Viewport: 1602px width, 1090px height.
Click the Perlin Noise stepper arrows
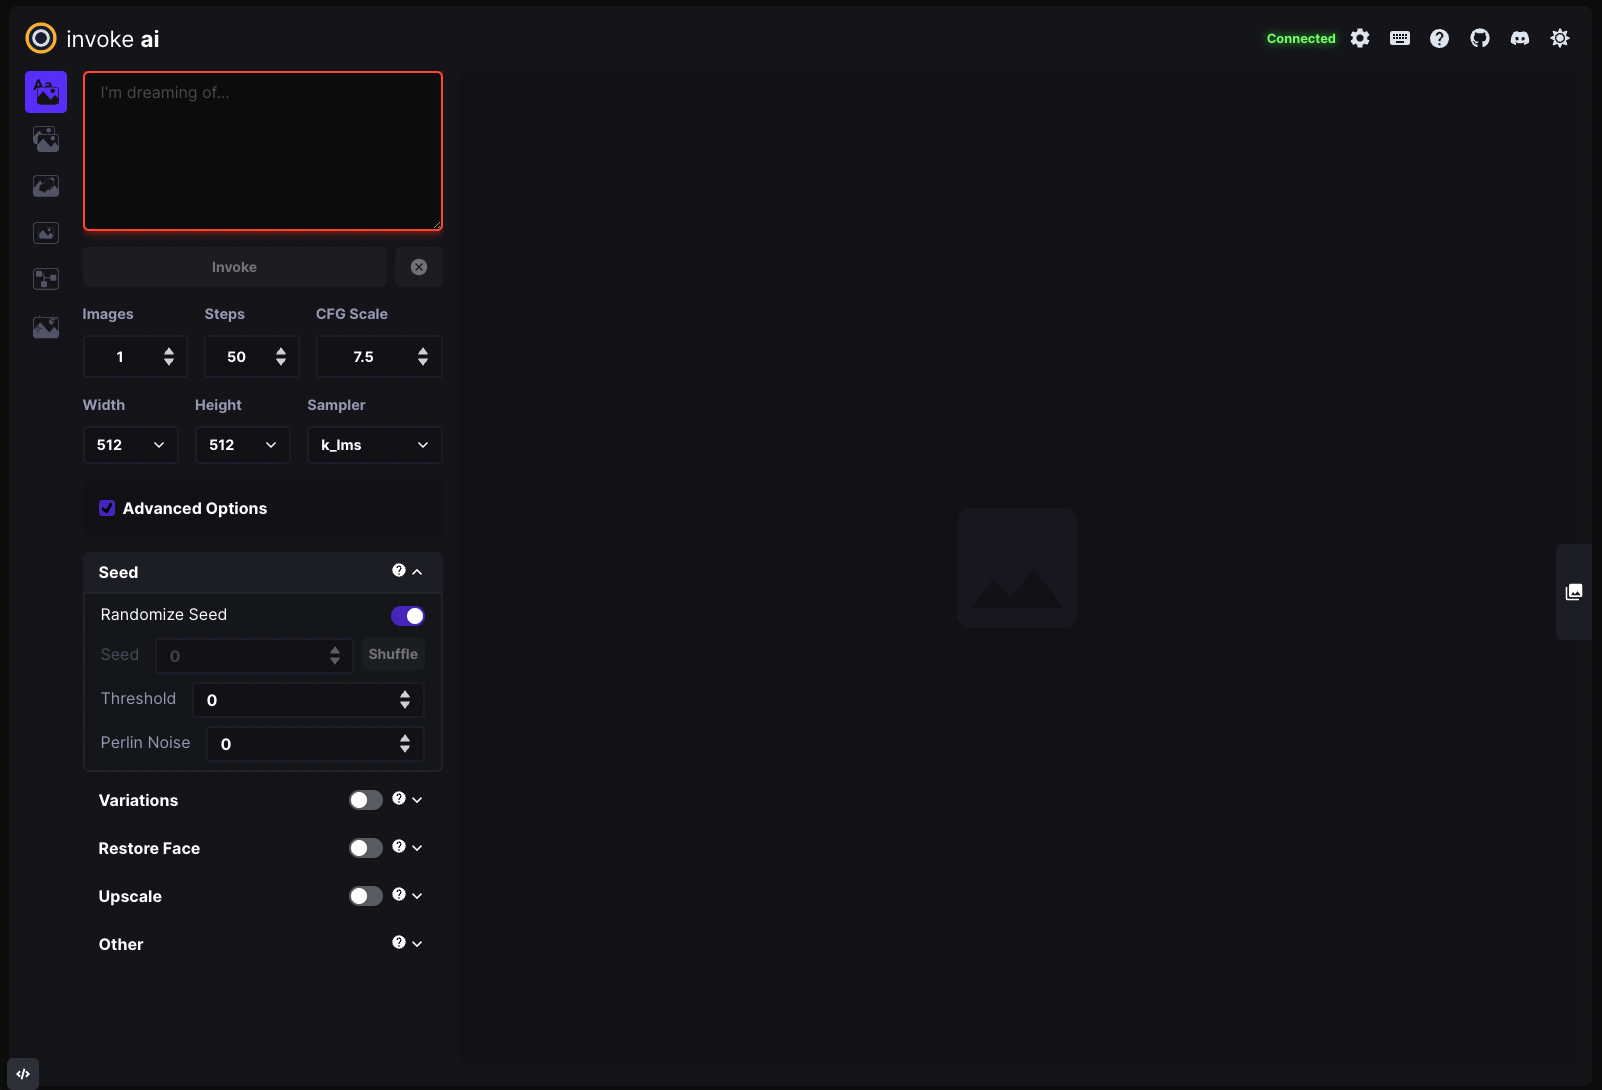[405, 743]
